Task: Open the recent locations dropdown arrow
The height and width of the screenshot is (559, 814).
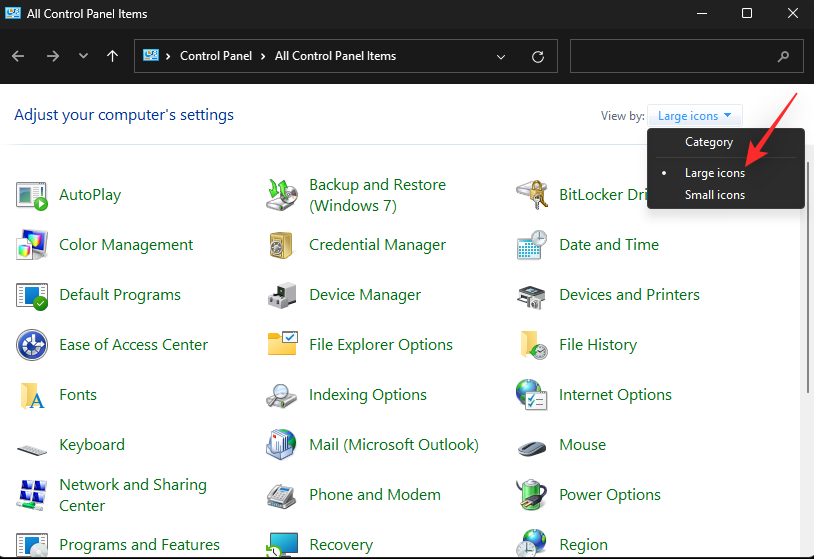Action: coord(83,57)
